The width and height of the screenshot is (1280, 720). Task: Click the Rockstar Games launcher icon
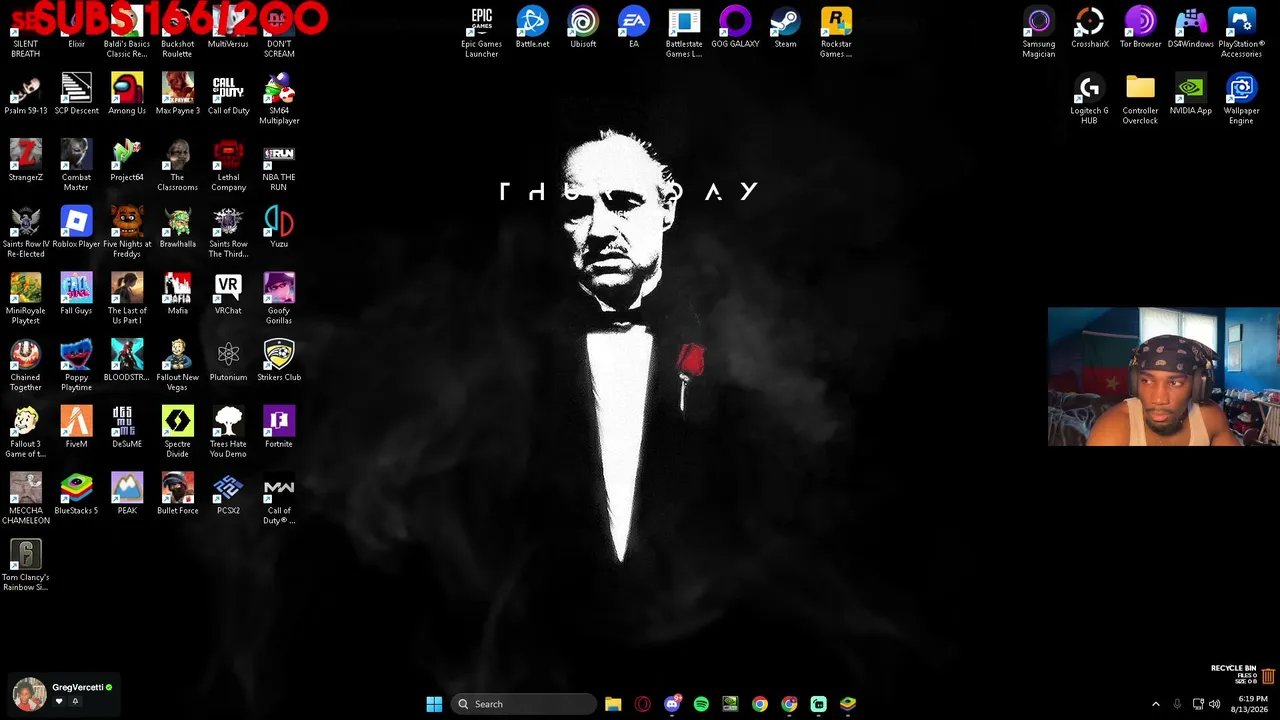tap(836, 32)
